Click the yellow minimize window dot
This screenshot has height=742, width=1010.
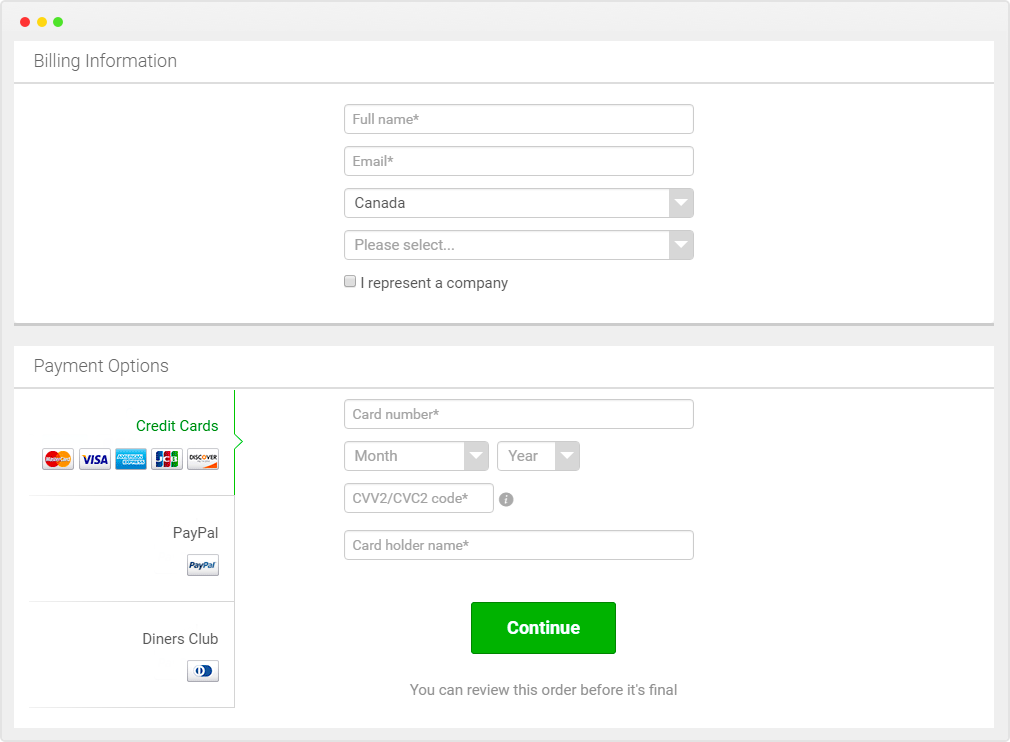click(x=42, y=22)
